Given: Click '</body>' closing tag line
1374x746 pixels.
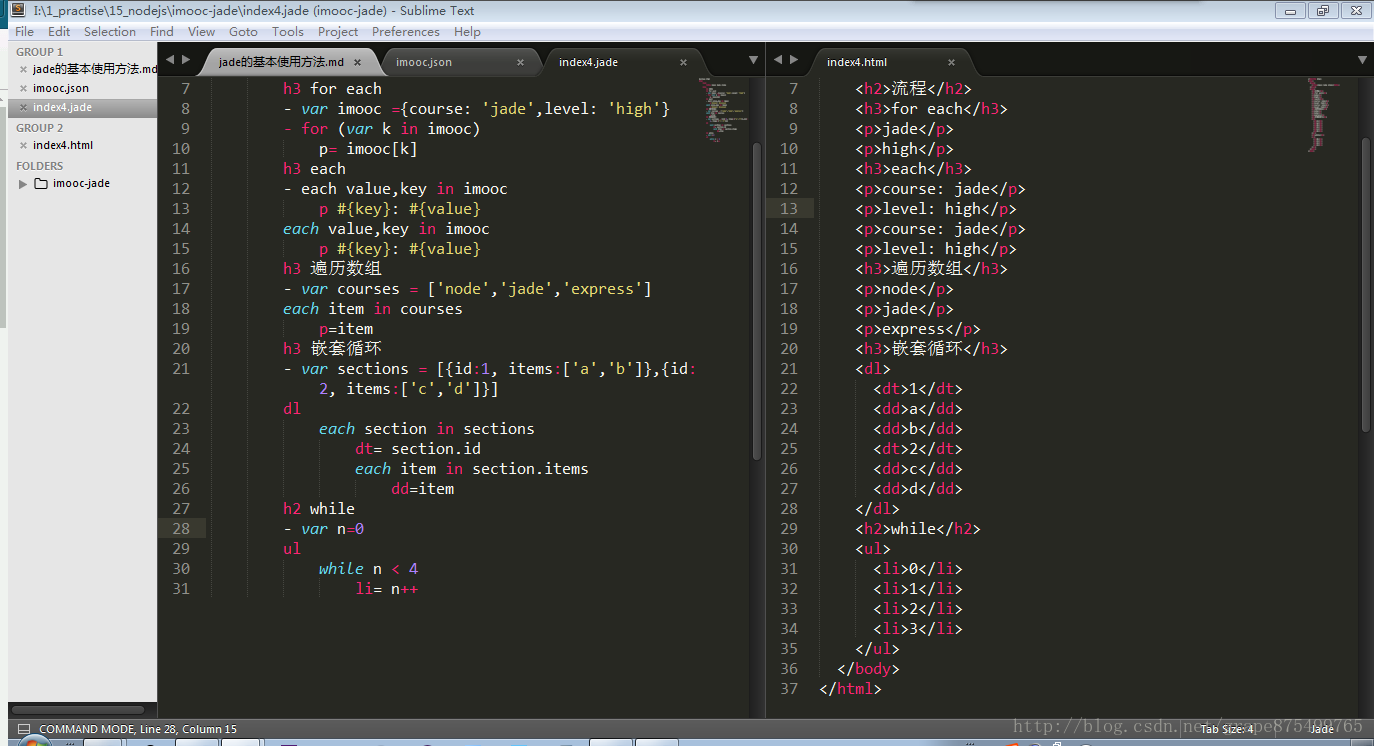Looking at the screenshot, I should (869, 669).
